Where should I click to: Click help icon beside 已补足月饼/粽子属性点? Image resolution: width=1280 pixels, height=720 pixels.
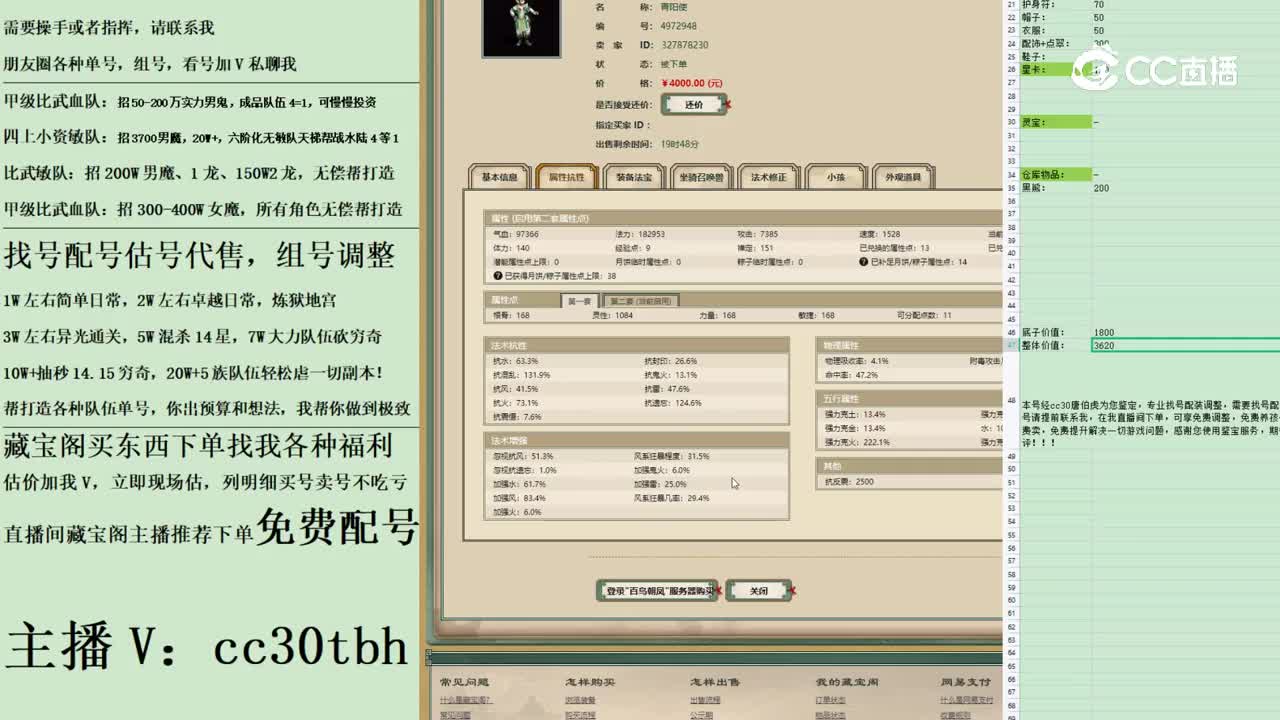click(864, 262)
